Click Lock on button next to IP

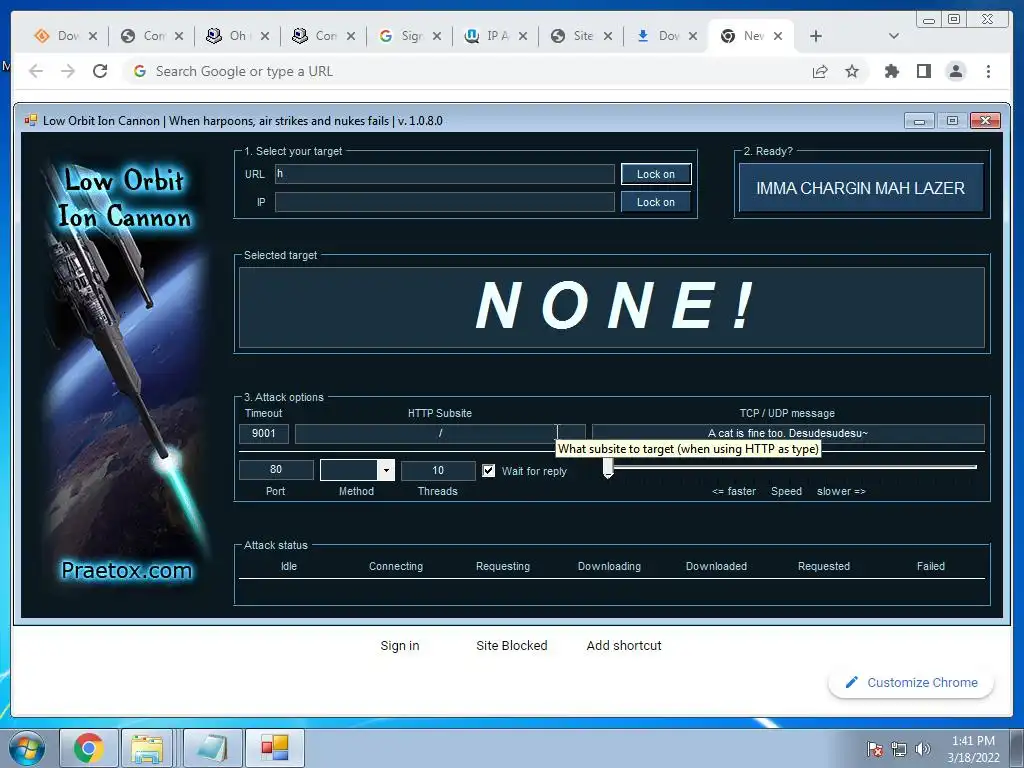pyautogui.click(x=656, y=202)
